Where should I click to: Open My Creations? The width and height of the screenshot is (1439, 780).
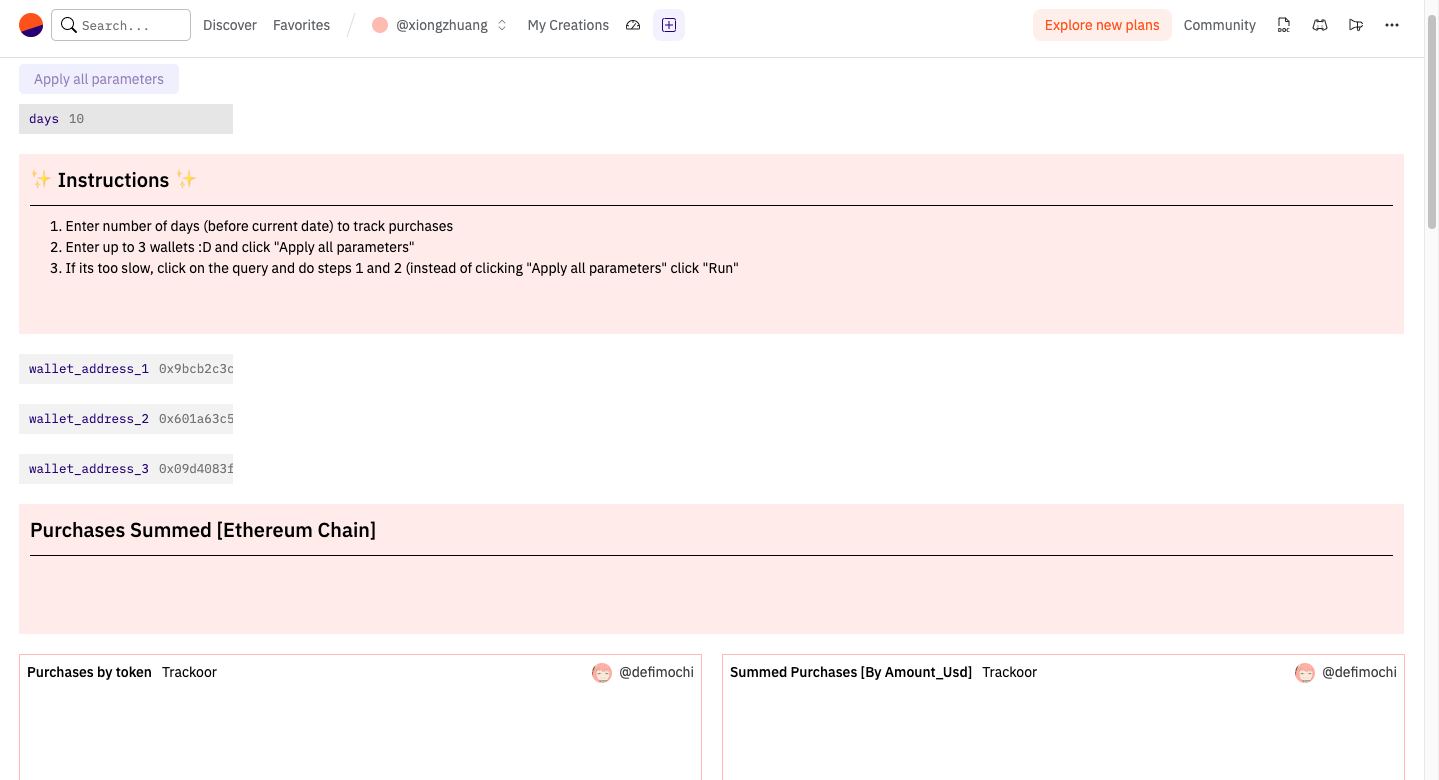click(568, 25)
